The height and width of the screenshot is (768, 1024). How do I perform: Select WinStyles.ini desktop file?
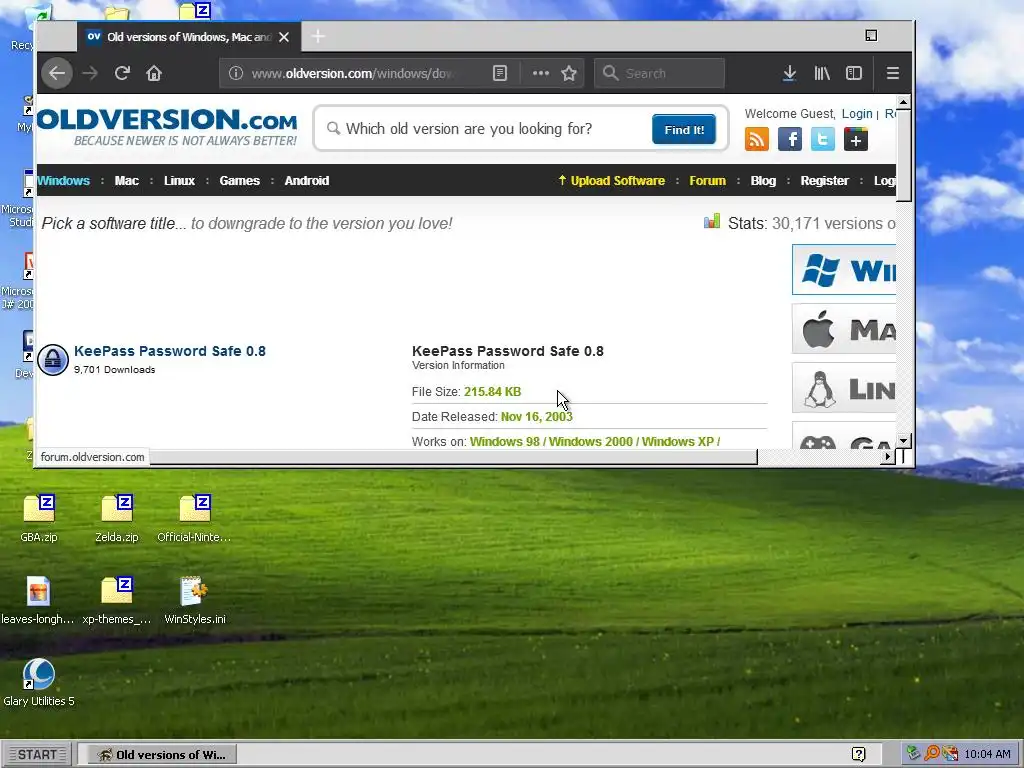coord(195,600)
